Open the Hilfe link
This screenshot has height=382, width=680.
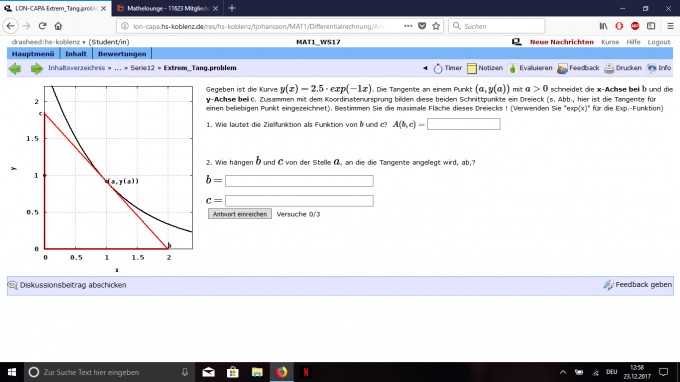[x=633, y=42]
